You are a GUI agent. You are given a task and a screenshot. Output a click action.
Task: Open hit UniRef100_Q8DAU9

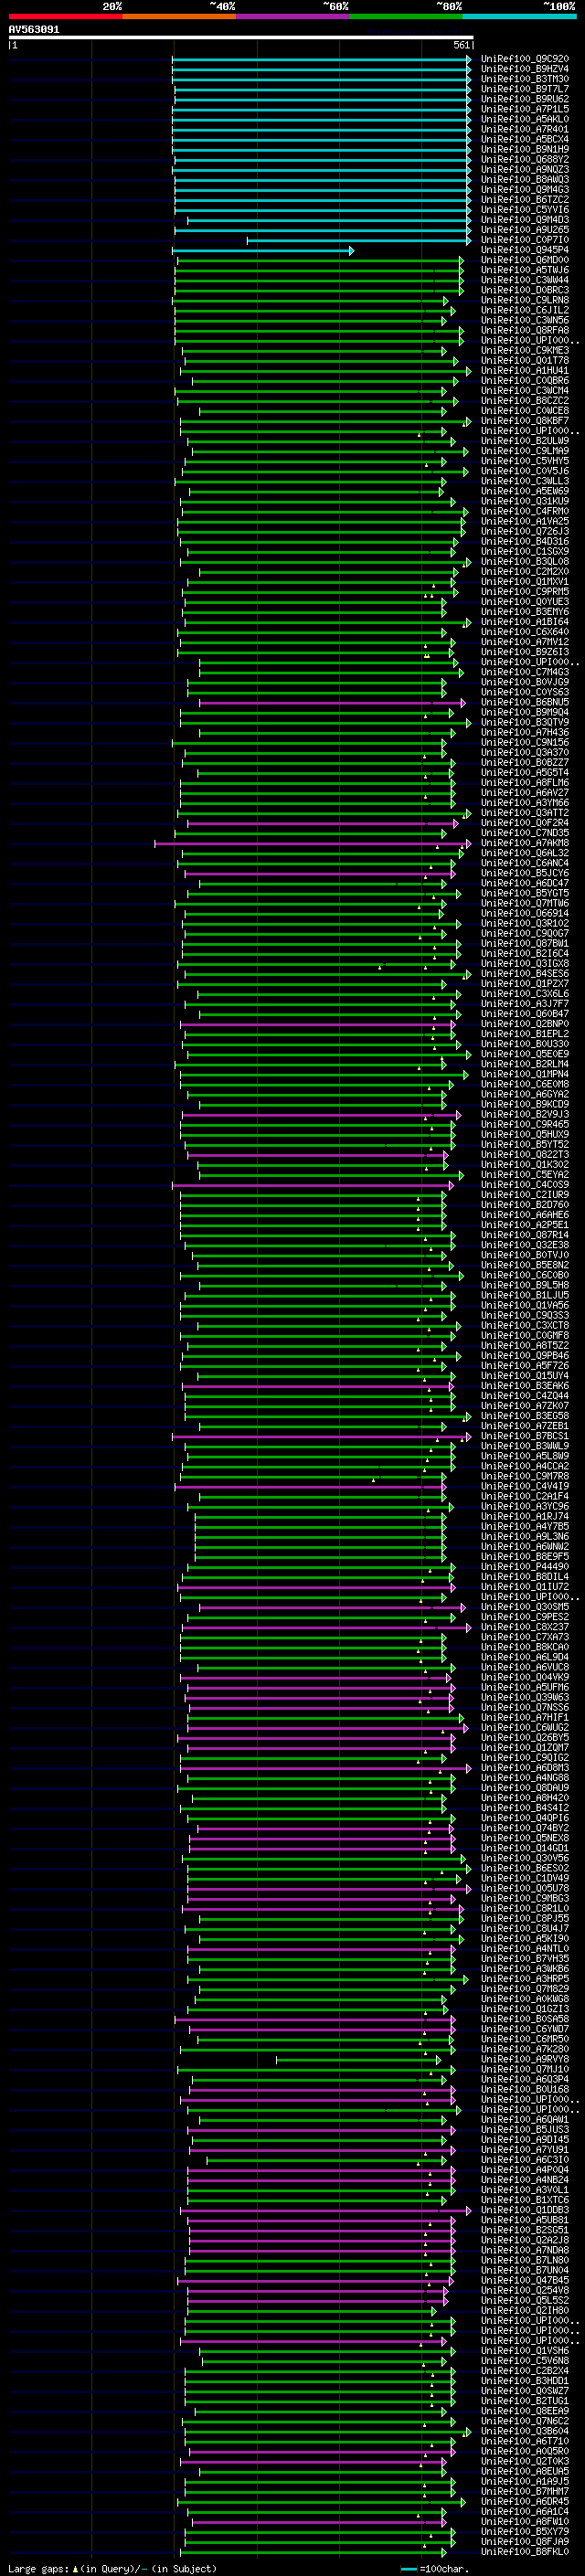[x=525, y=1787]
